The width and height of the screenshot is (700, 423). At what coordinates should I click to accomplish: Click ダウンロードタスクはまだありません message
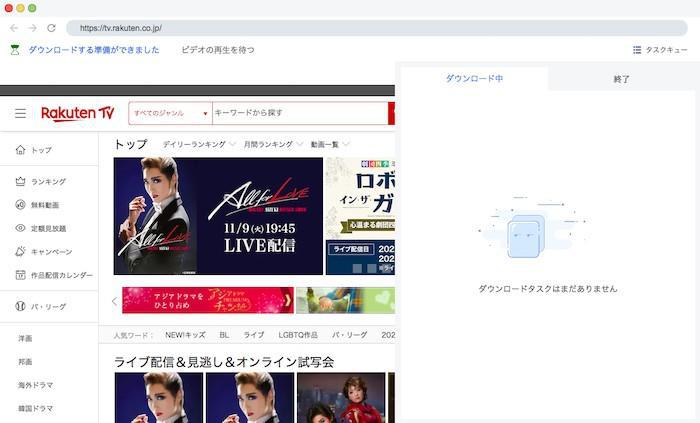548,289
